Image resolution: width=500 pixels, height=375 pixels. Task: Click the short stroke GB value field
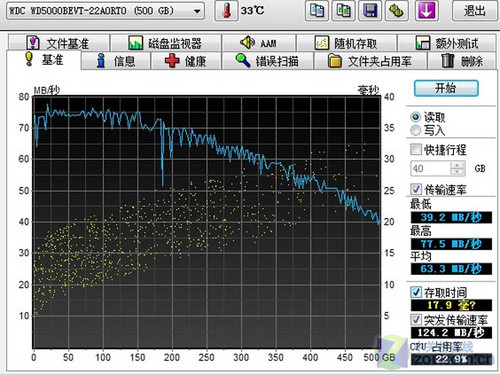pos(431,168)
